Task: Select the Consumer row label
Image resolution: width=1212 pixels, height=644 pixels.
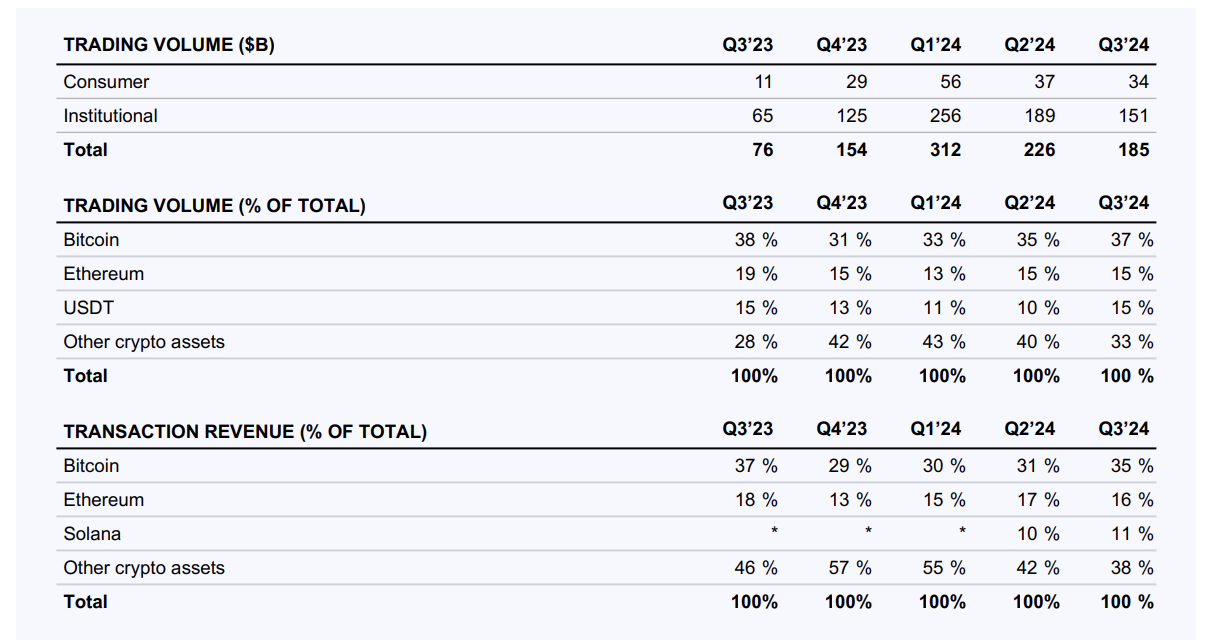Action: 106,82
